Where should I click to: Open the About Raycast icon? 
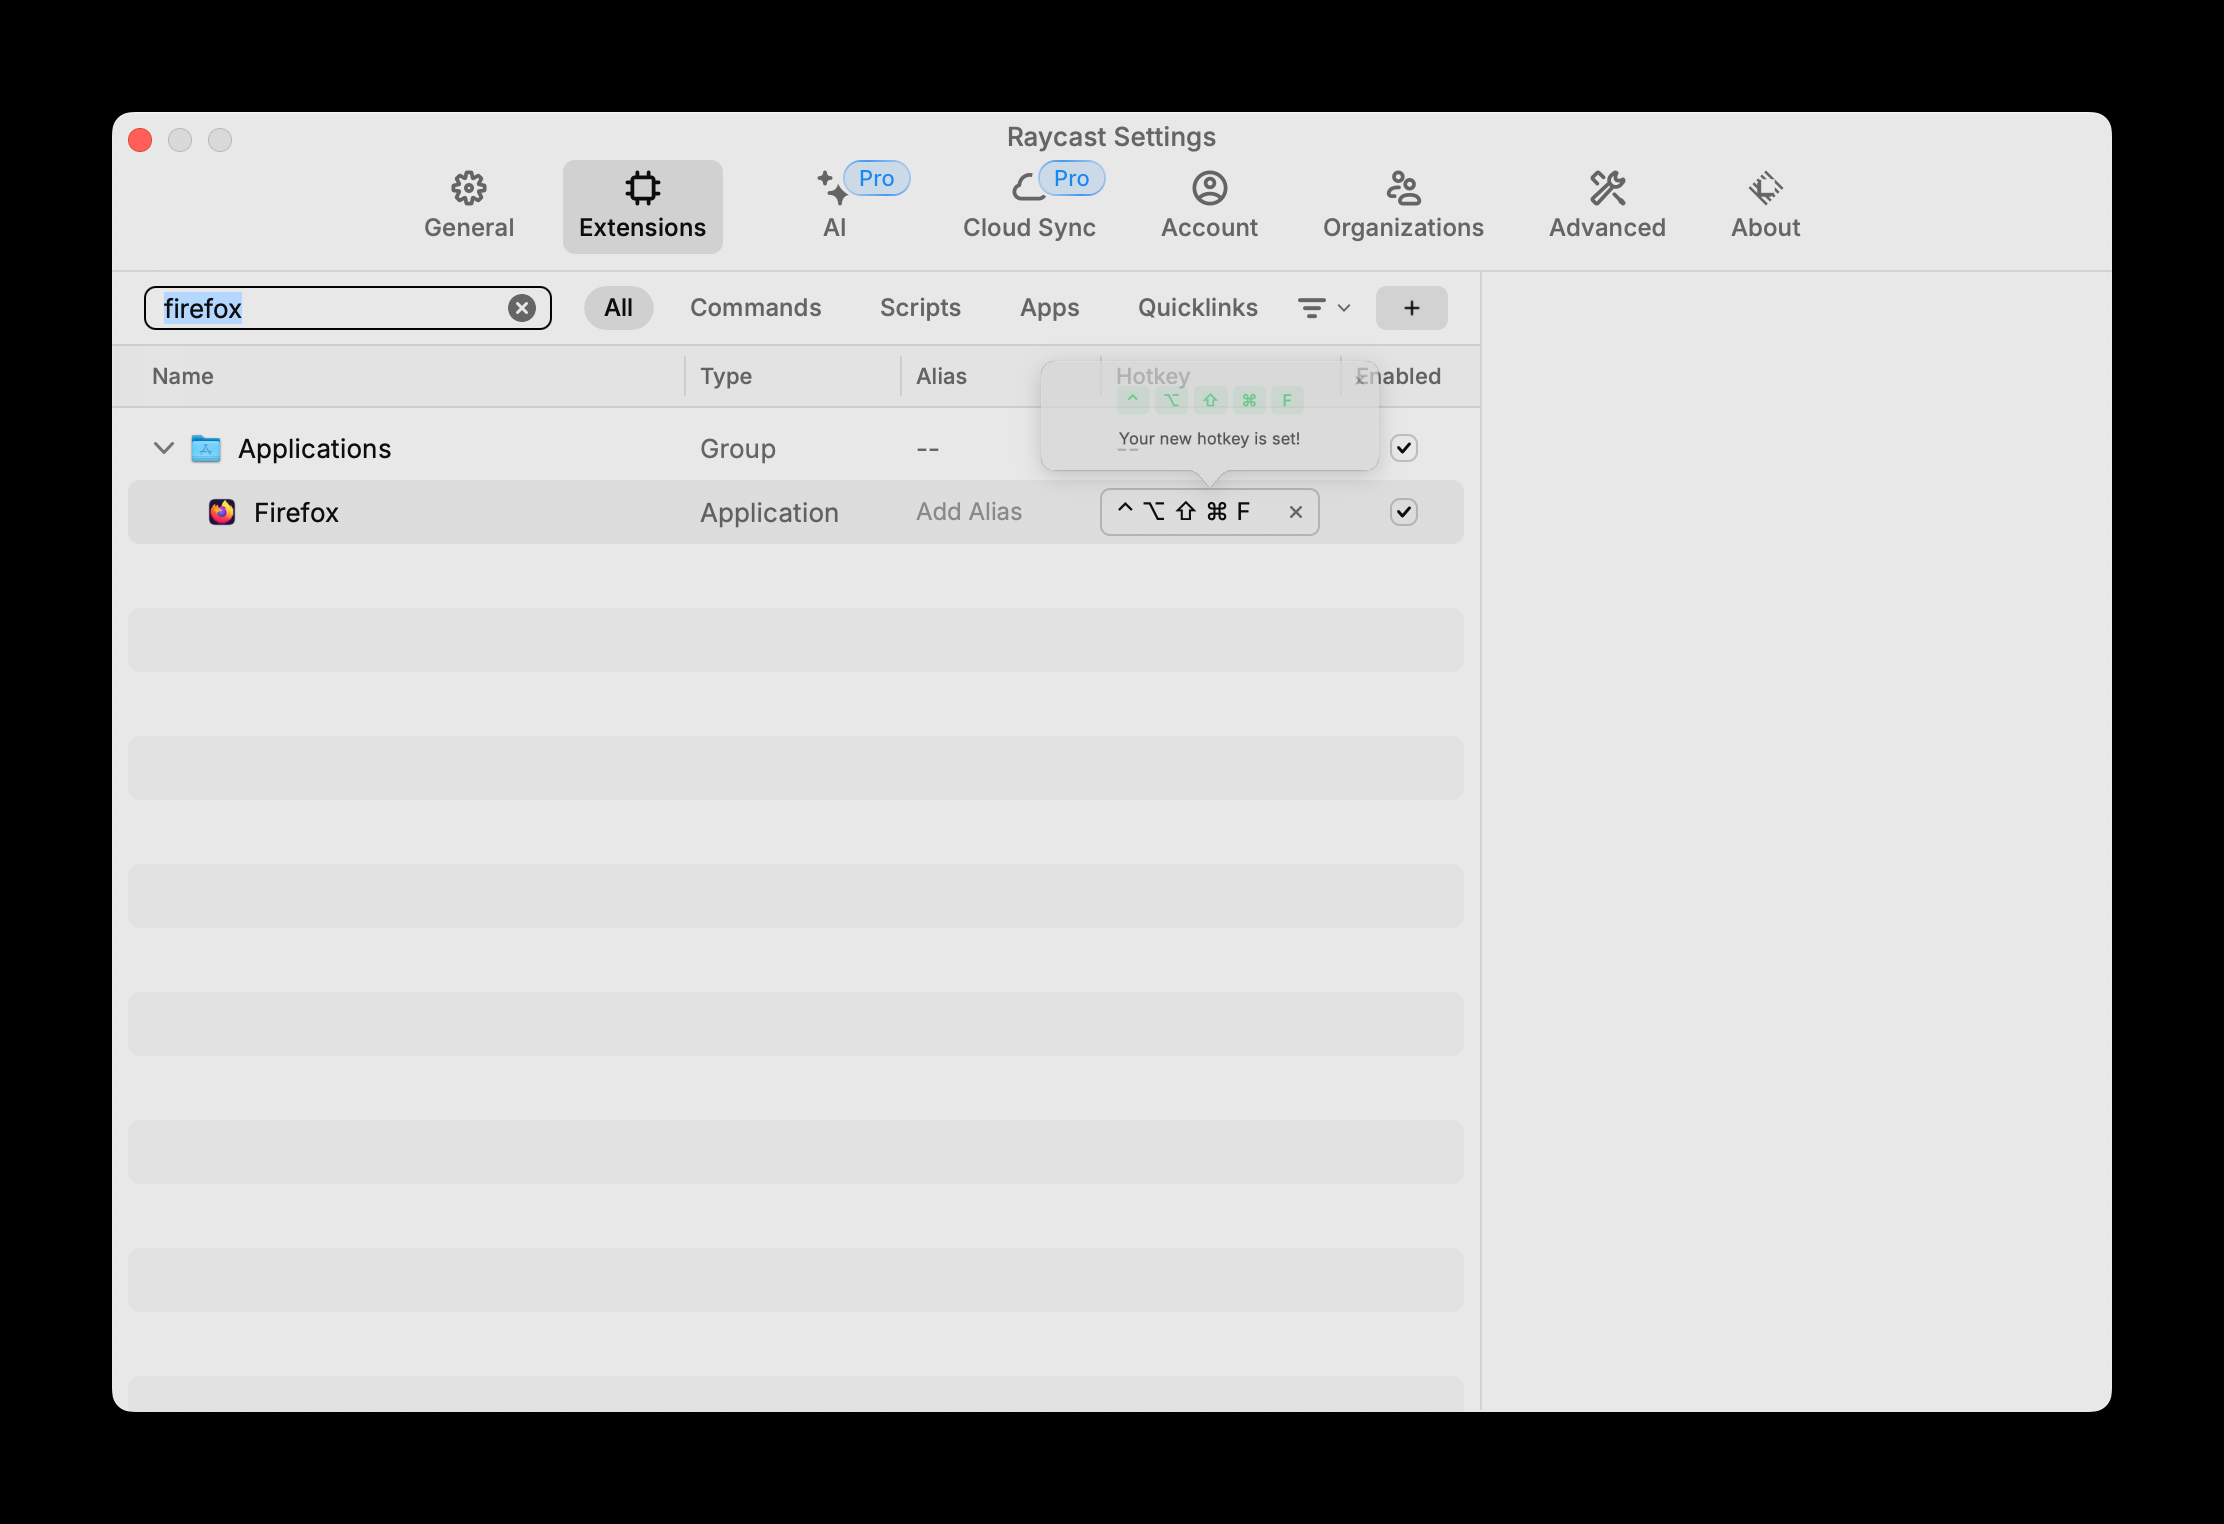1765,188
